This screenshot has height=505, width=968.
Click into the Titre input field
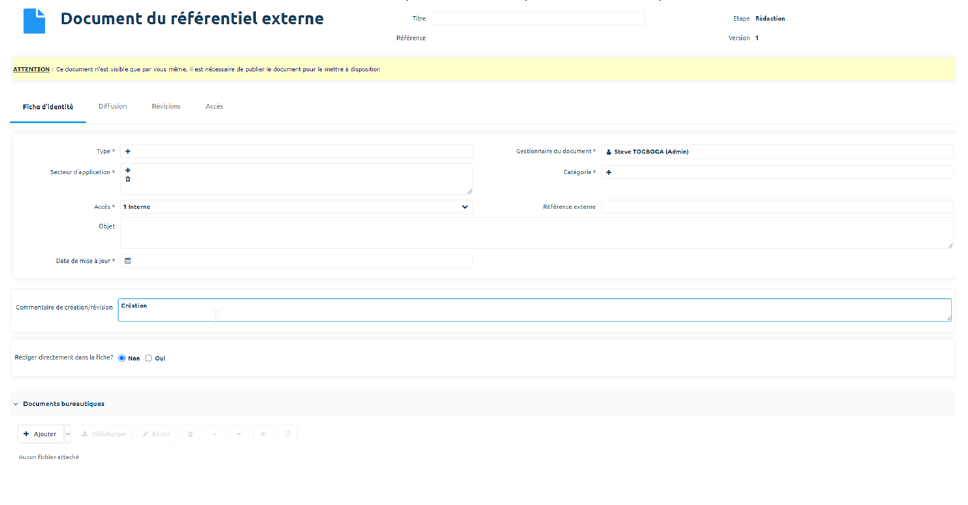tap(538, 19)
